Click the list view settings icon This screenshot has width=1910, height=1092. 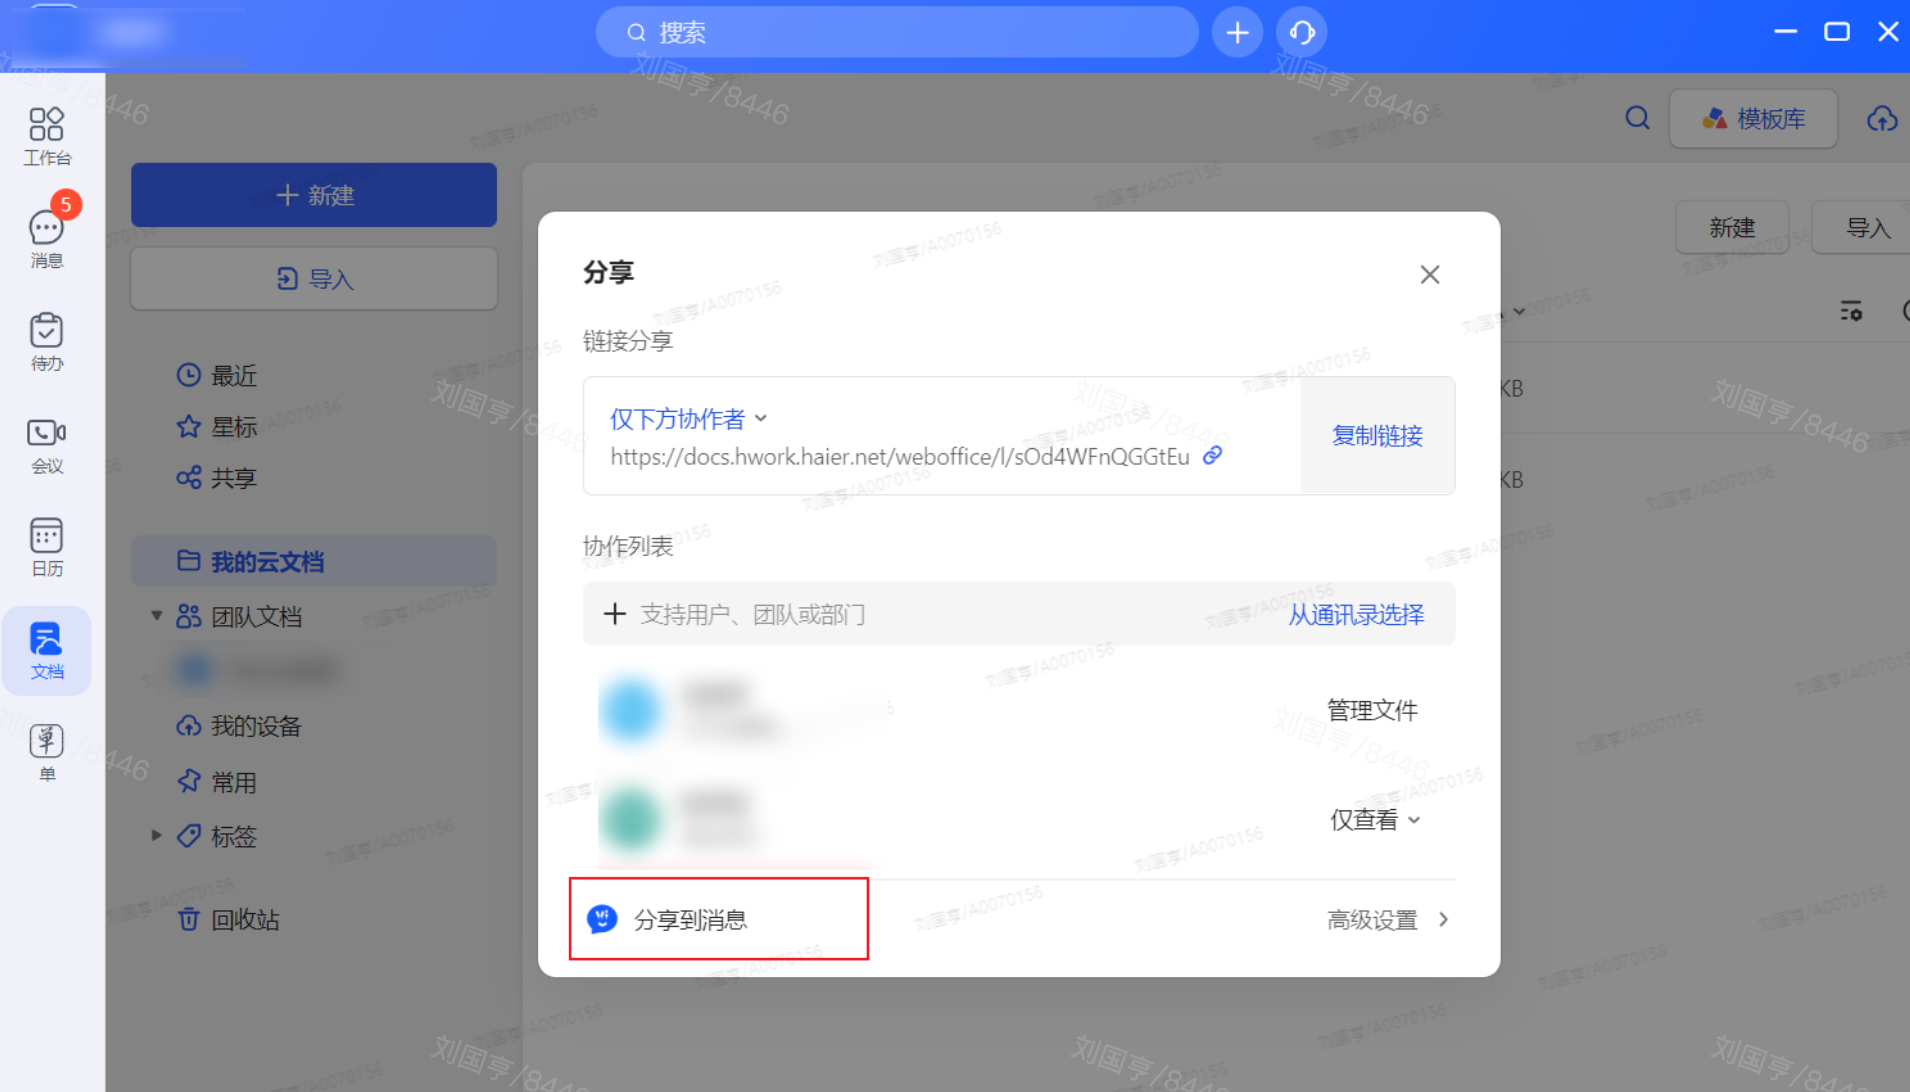pos(1851,310)
